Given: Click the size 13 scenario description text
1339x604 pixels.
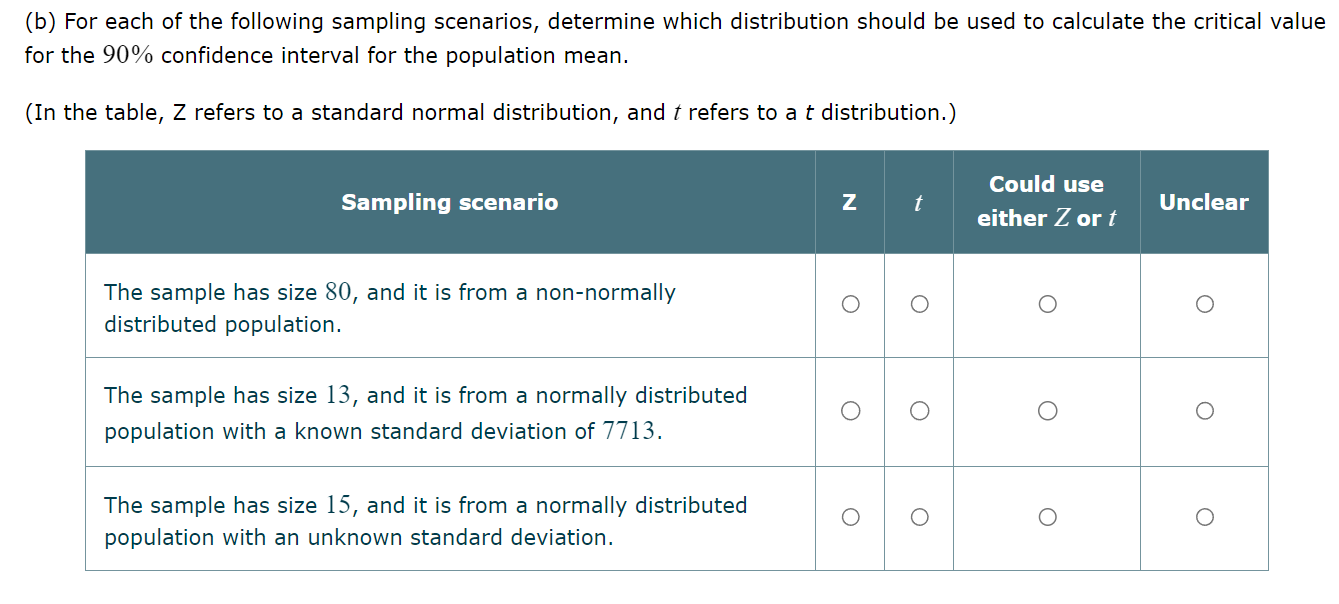Looking at the screenshot, I should pyautogui.click(x=425, y=412).
